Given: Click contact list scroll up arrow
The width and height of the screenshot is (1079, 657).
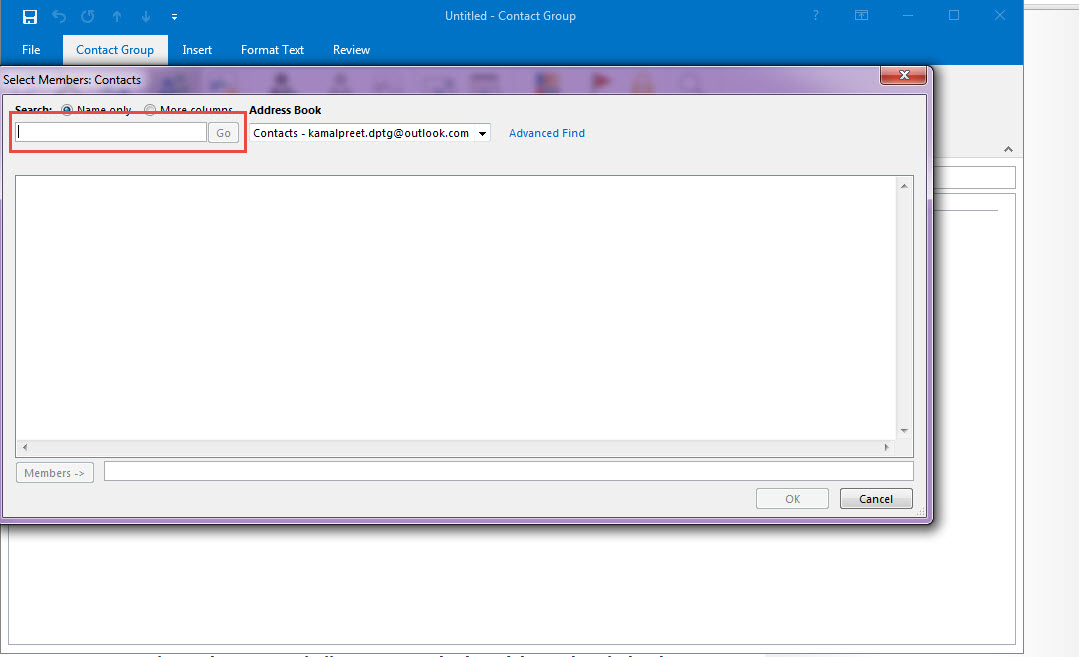Looking at the screenshot, I should pos(904,186).
